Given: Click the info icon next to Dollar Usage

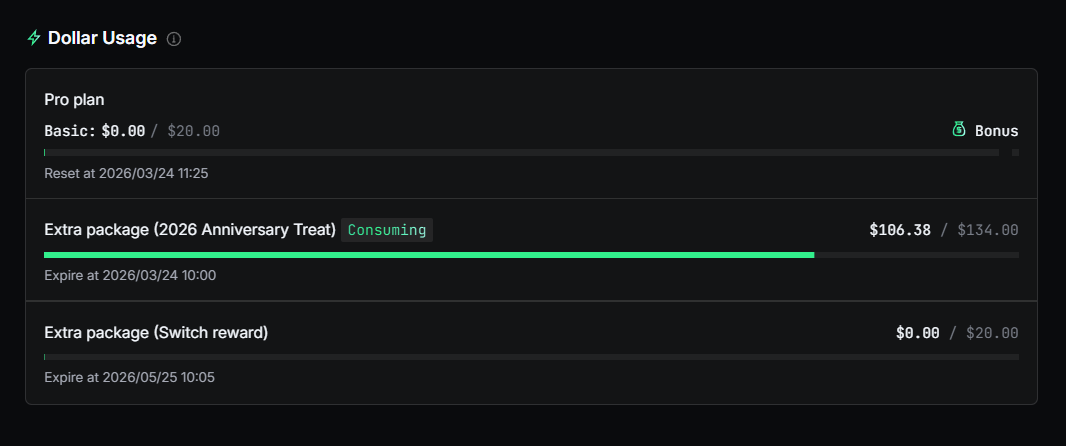Looking at the screenshot, I should (174, 39).
